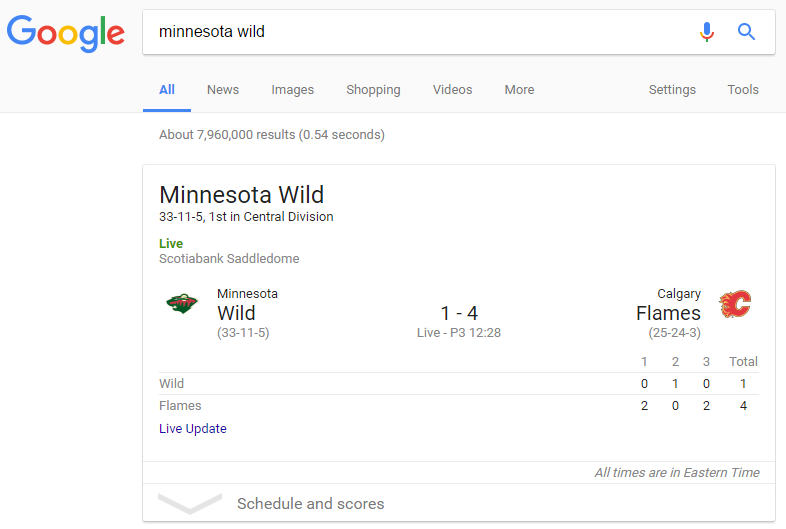Click the Scotiabank Saddledome venue text
786x529 pixels.
pyautogui.click(x=229, y=259)
